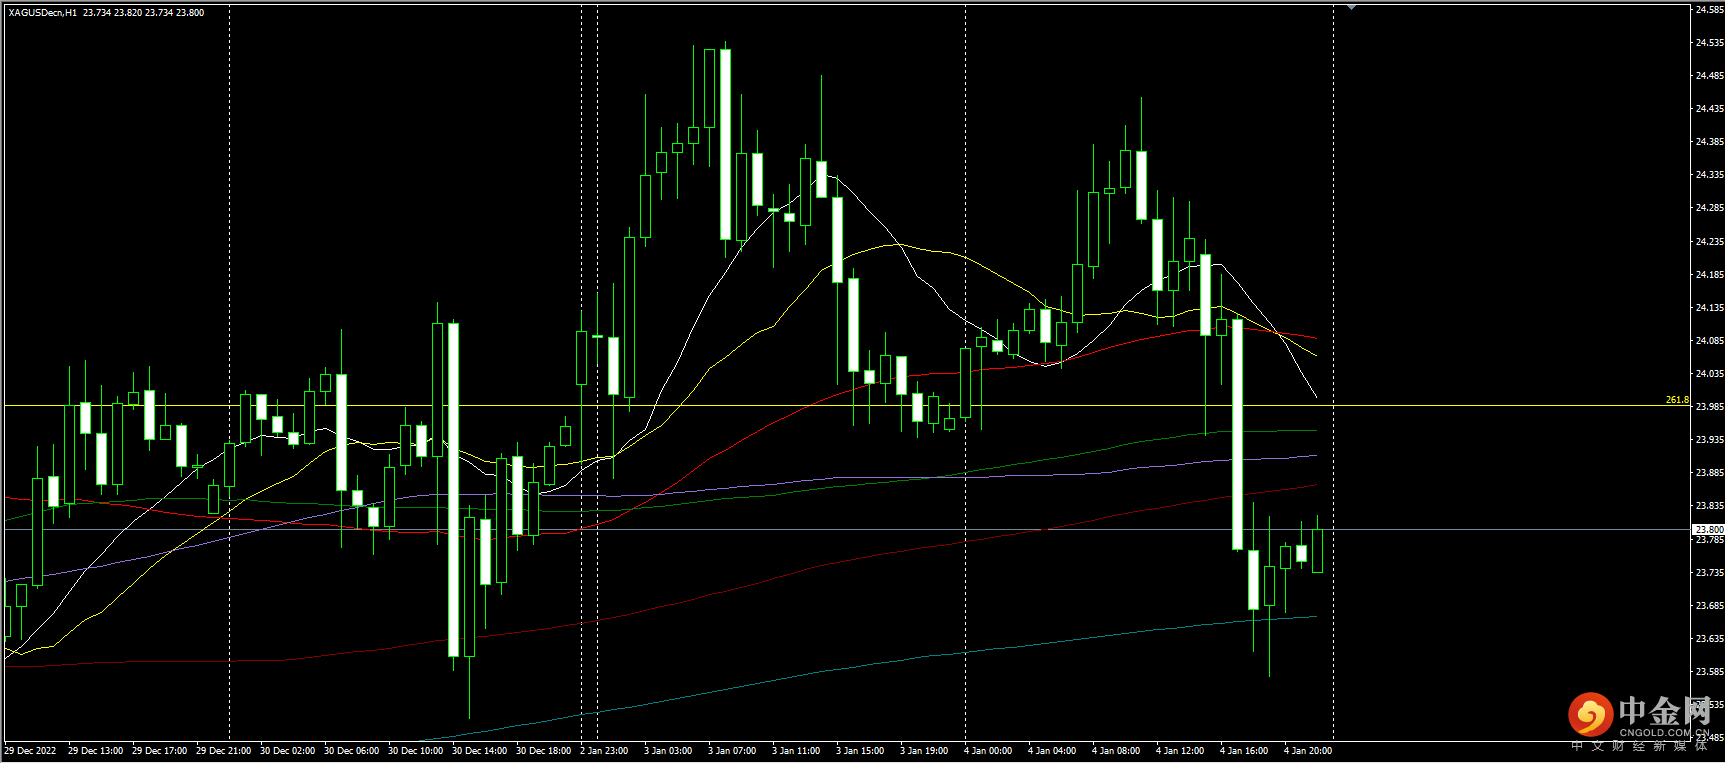
Task: Click the 4 Jan 00:00 time label
Action: 987,751
